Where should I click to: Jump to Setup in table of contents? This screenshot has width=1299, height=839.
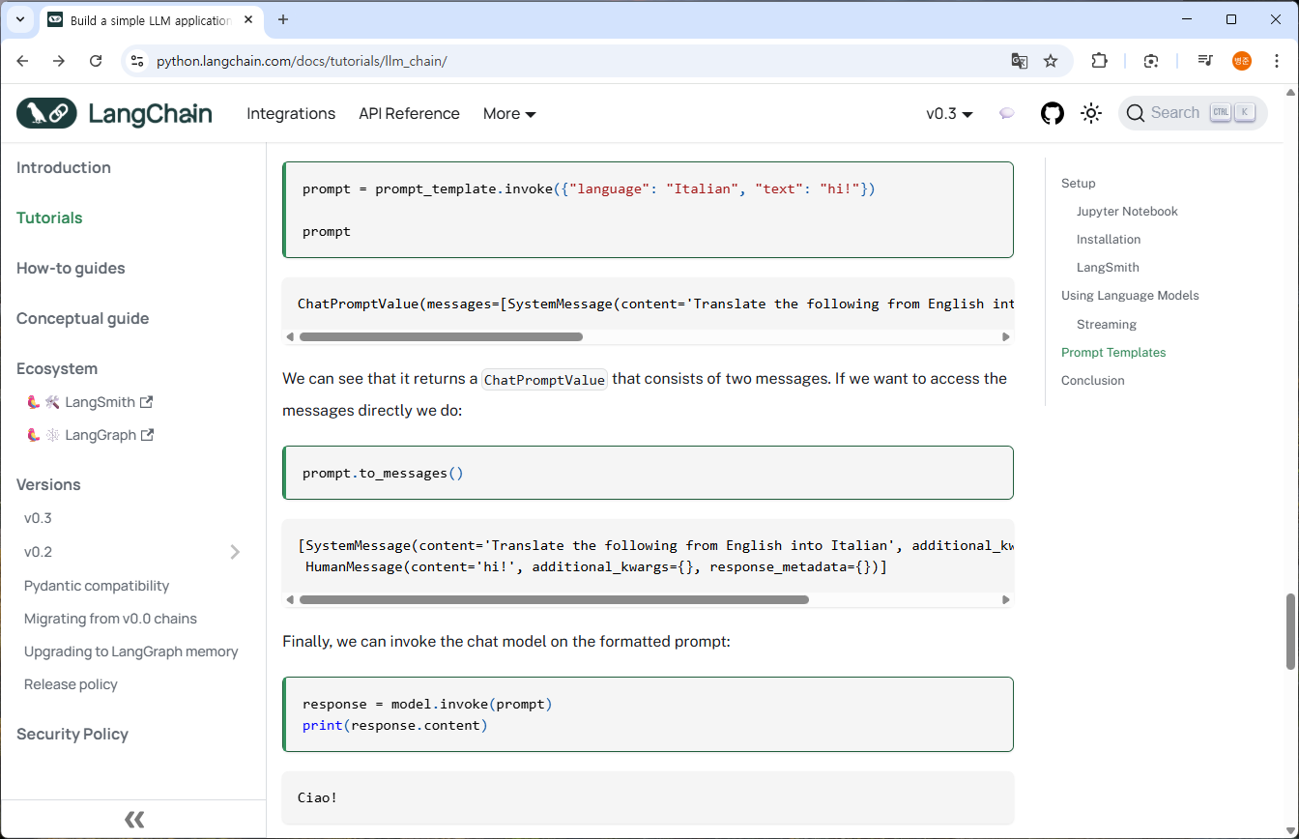tap(1078, 183)
